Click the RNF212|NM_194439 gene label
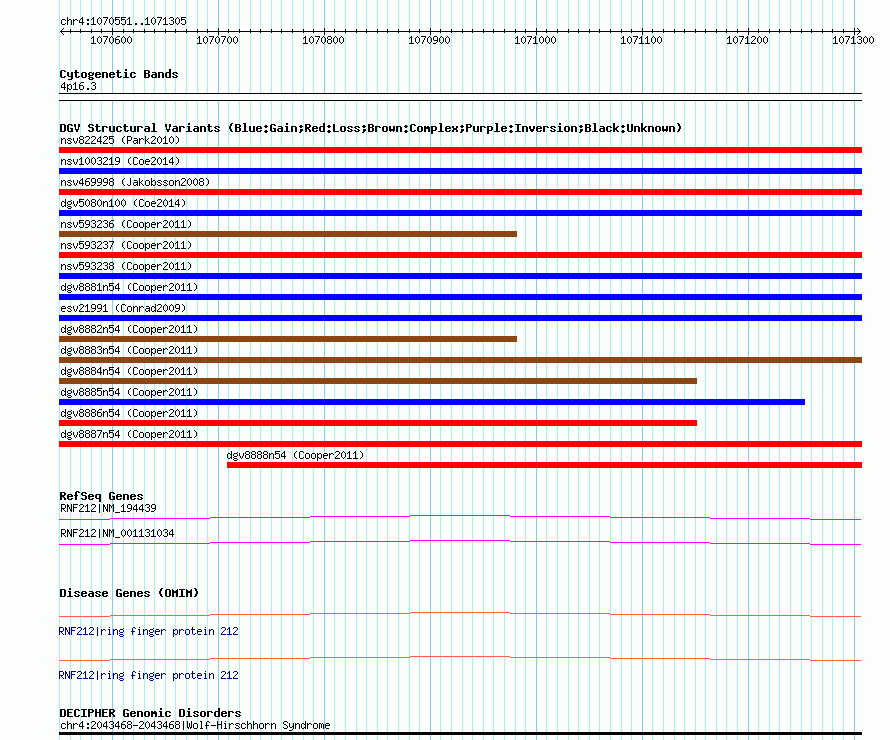 coord(108,508)
